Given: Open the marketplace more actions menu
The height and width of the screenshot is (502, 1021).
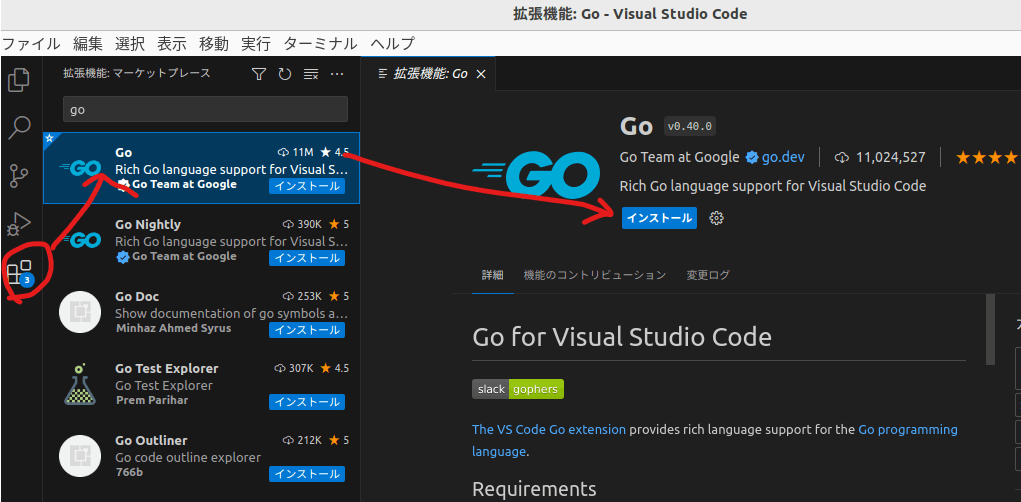Looking at the screenshot, I should coord(337,74).
